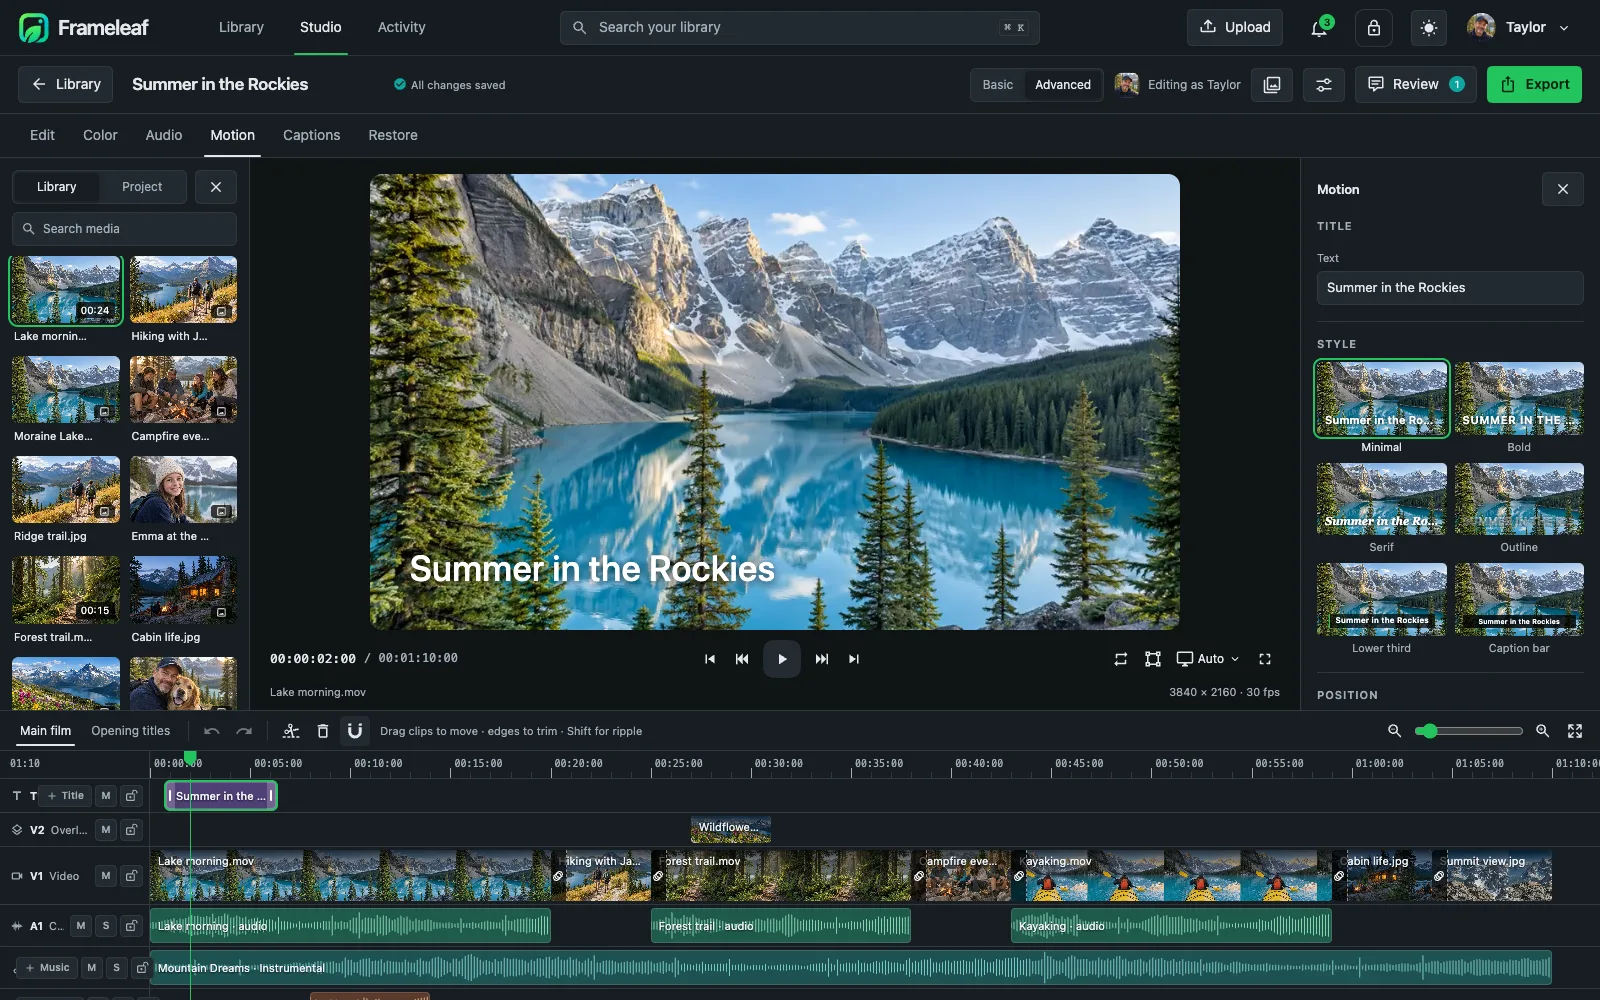Open the adjustment sliders settings icon
Viewport: 1600px width, 1000px height.
pyautogui.click(x=1324, y=85)
